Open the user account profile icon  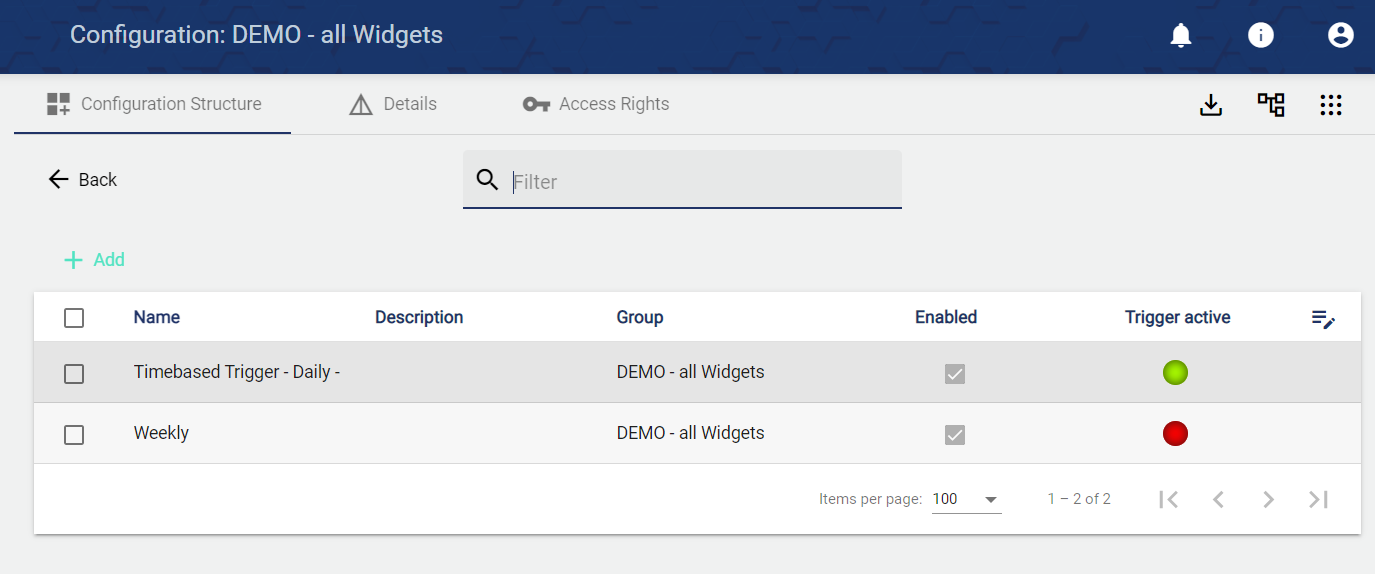pos(1340,36)
